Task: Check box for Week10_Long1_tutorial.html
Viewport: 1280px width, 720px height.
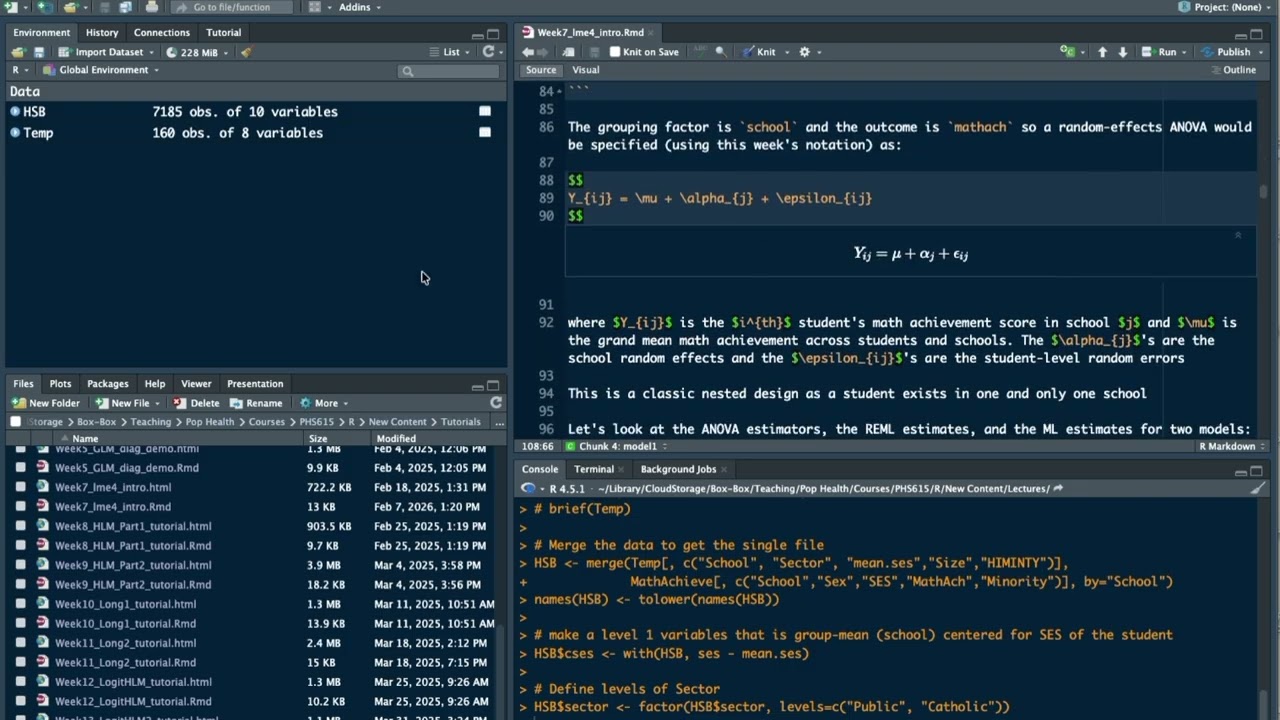Action: click(20, 604)
